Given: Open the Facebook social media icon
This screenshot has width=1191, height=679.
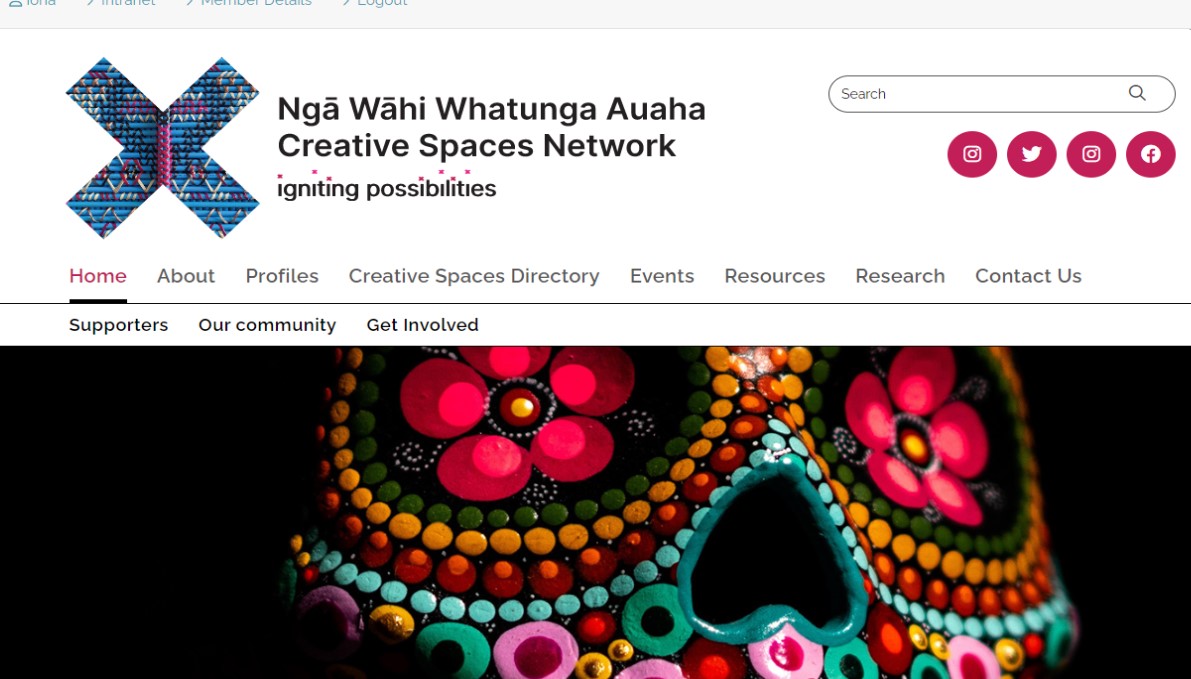Looking at the screenshot, I should [1151, 154].
